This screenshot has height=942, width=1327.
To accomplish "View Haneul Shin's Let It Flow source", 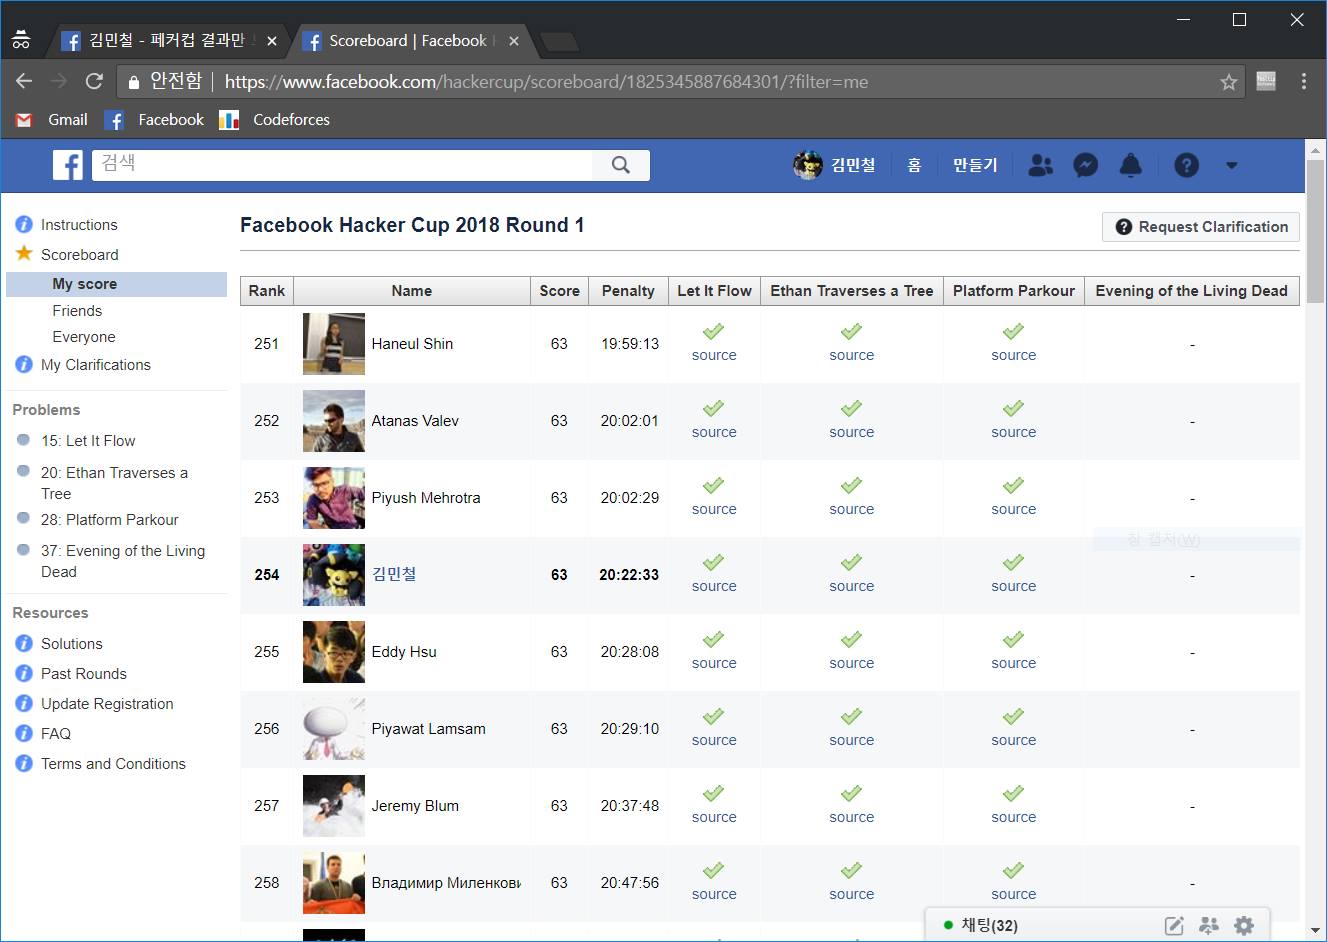I will (714, 355).
